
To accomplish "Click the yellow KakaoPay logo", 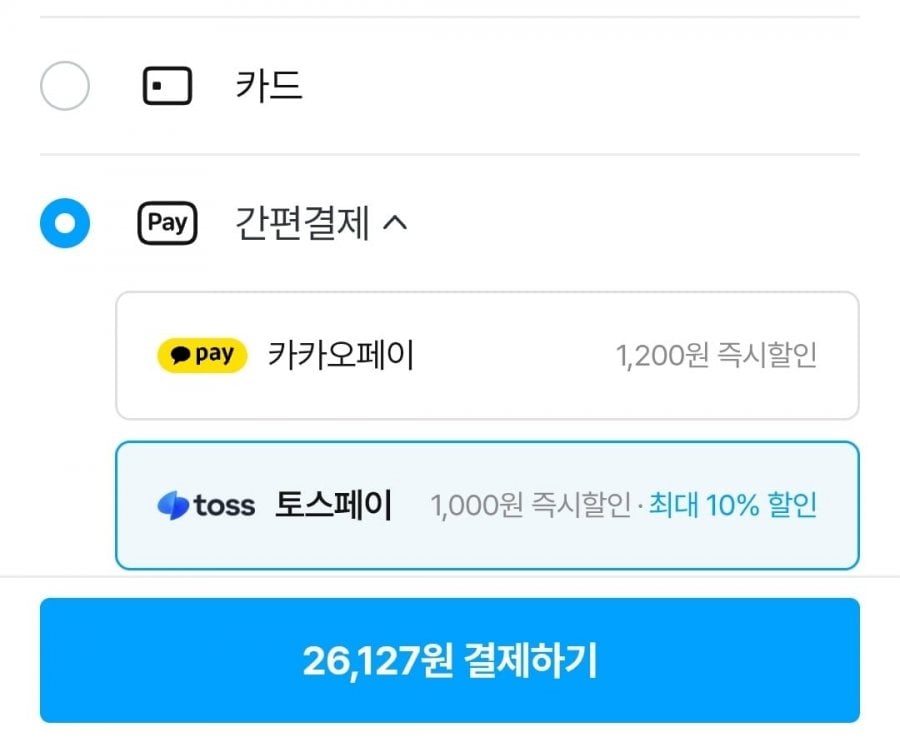I will pyautogui.click(x=202, y=355).
